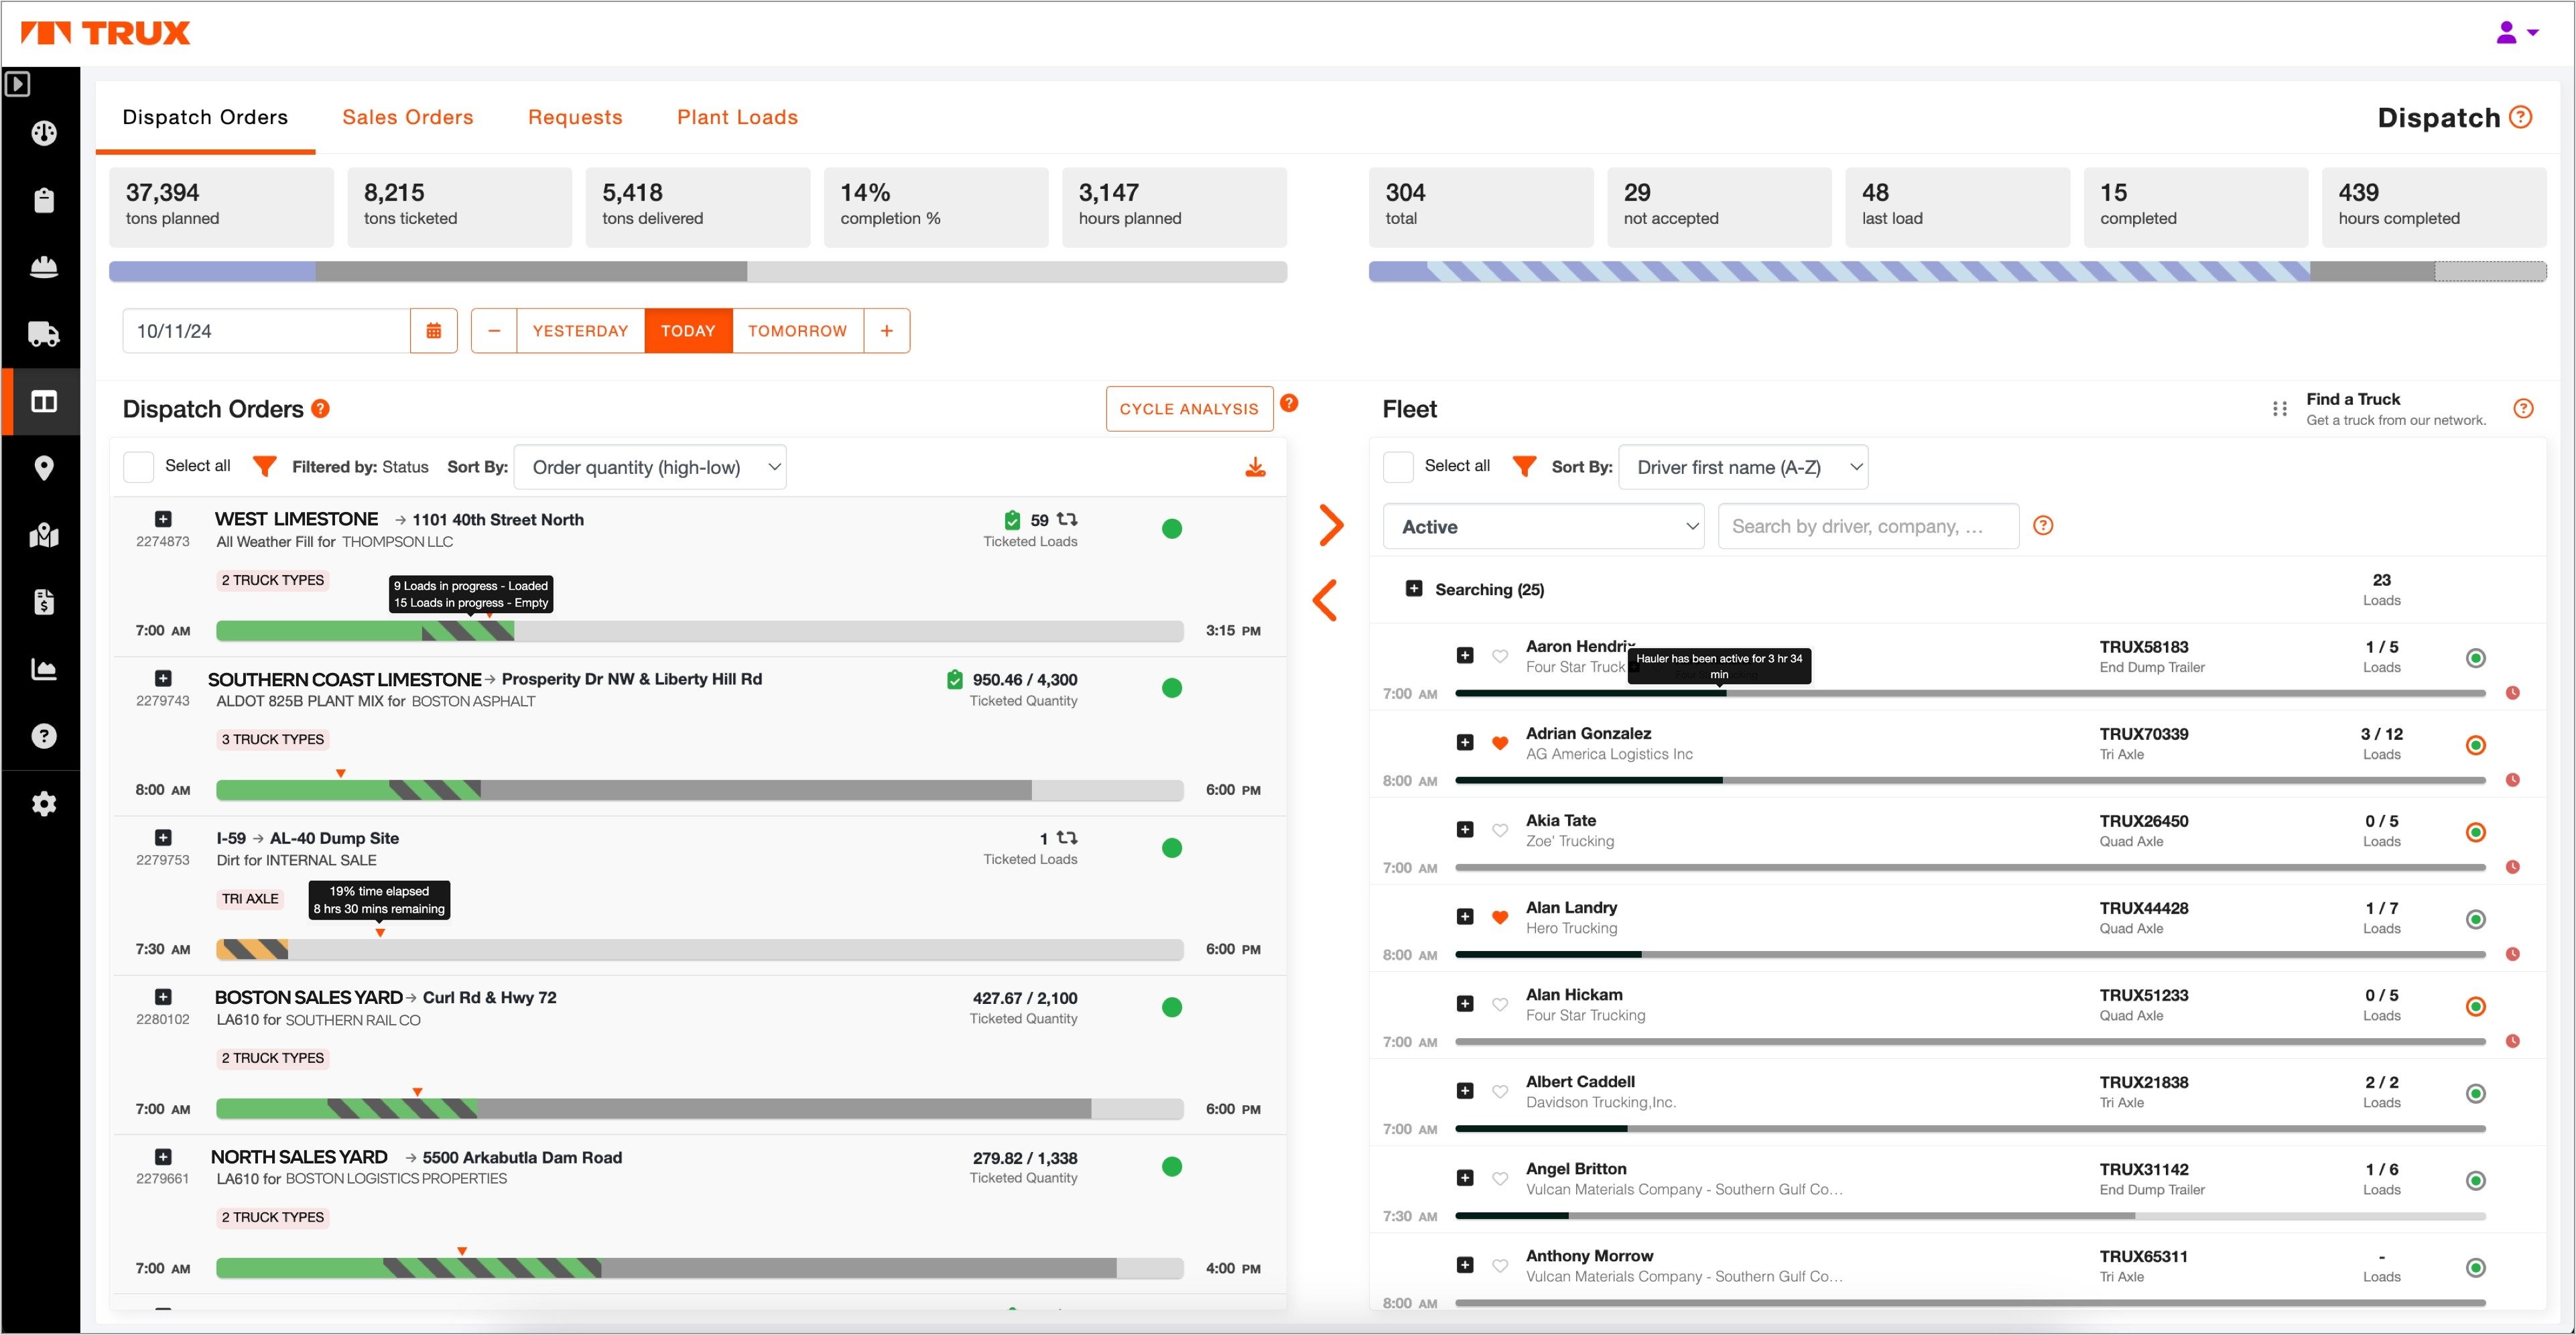Screen dimensions: 2576x1335
Task: Switch to the Sales Orders tab
Action: point(407,116)
